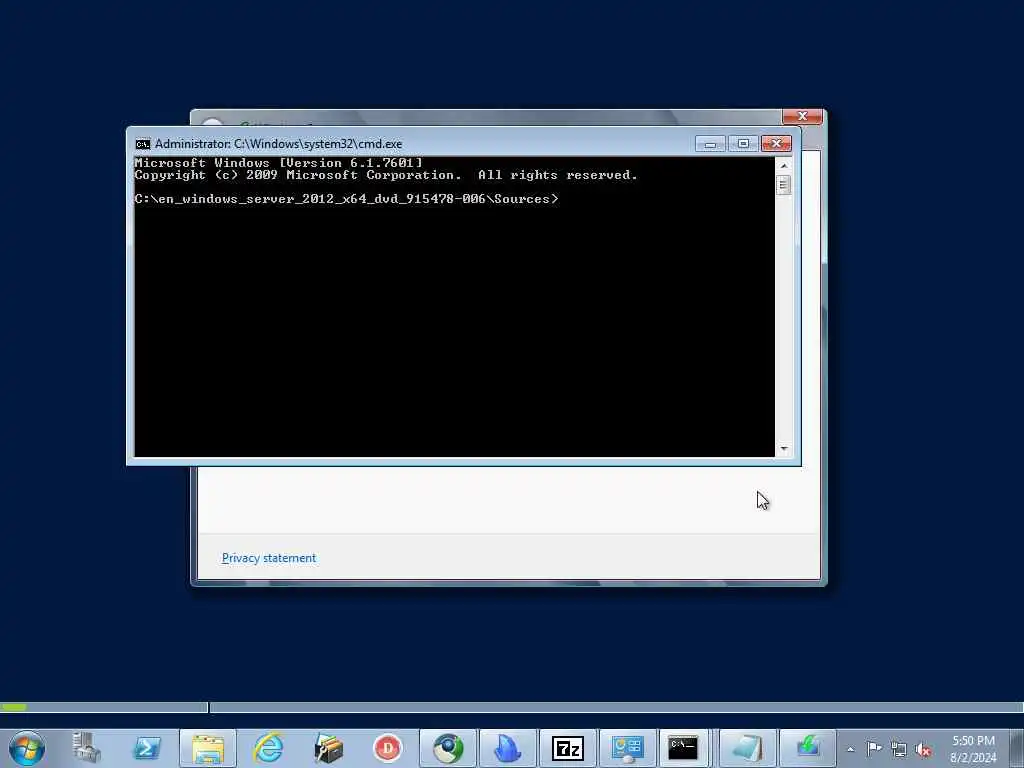The width and height of the screenshot is (1024, 768).
Task: Click the cmd scrollbar down arrow
Action: pyautogui.click(x=784, y=449)
